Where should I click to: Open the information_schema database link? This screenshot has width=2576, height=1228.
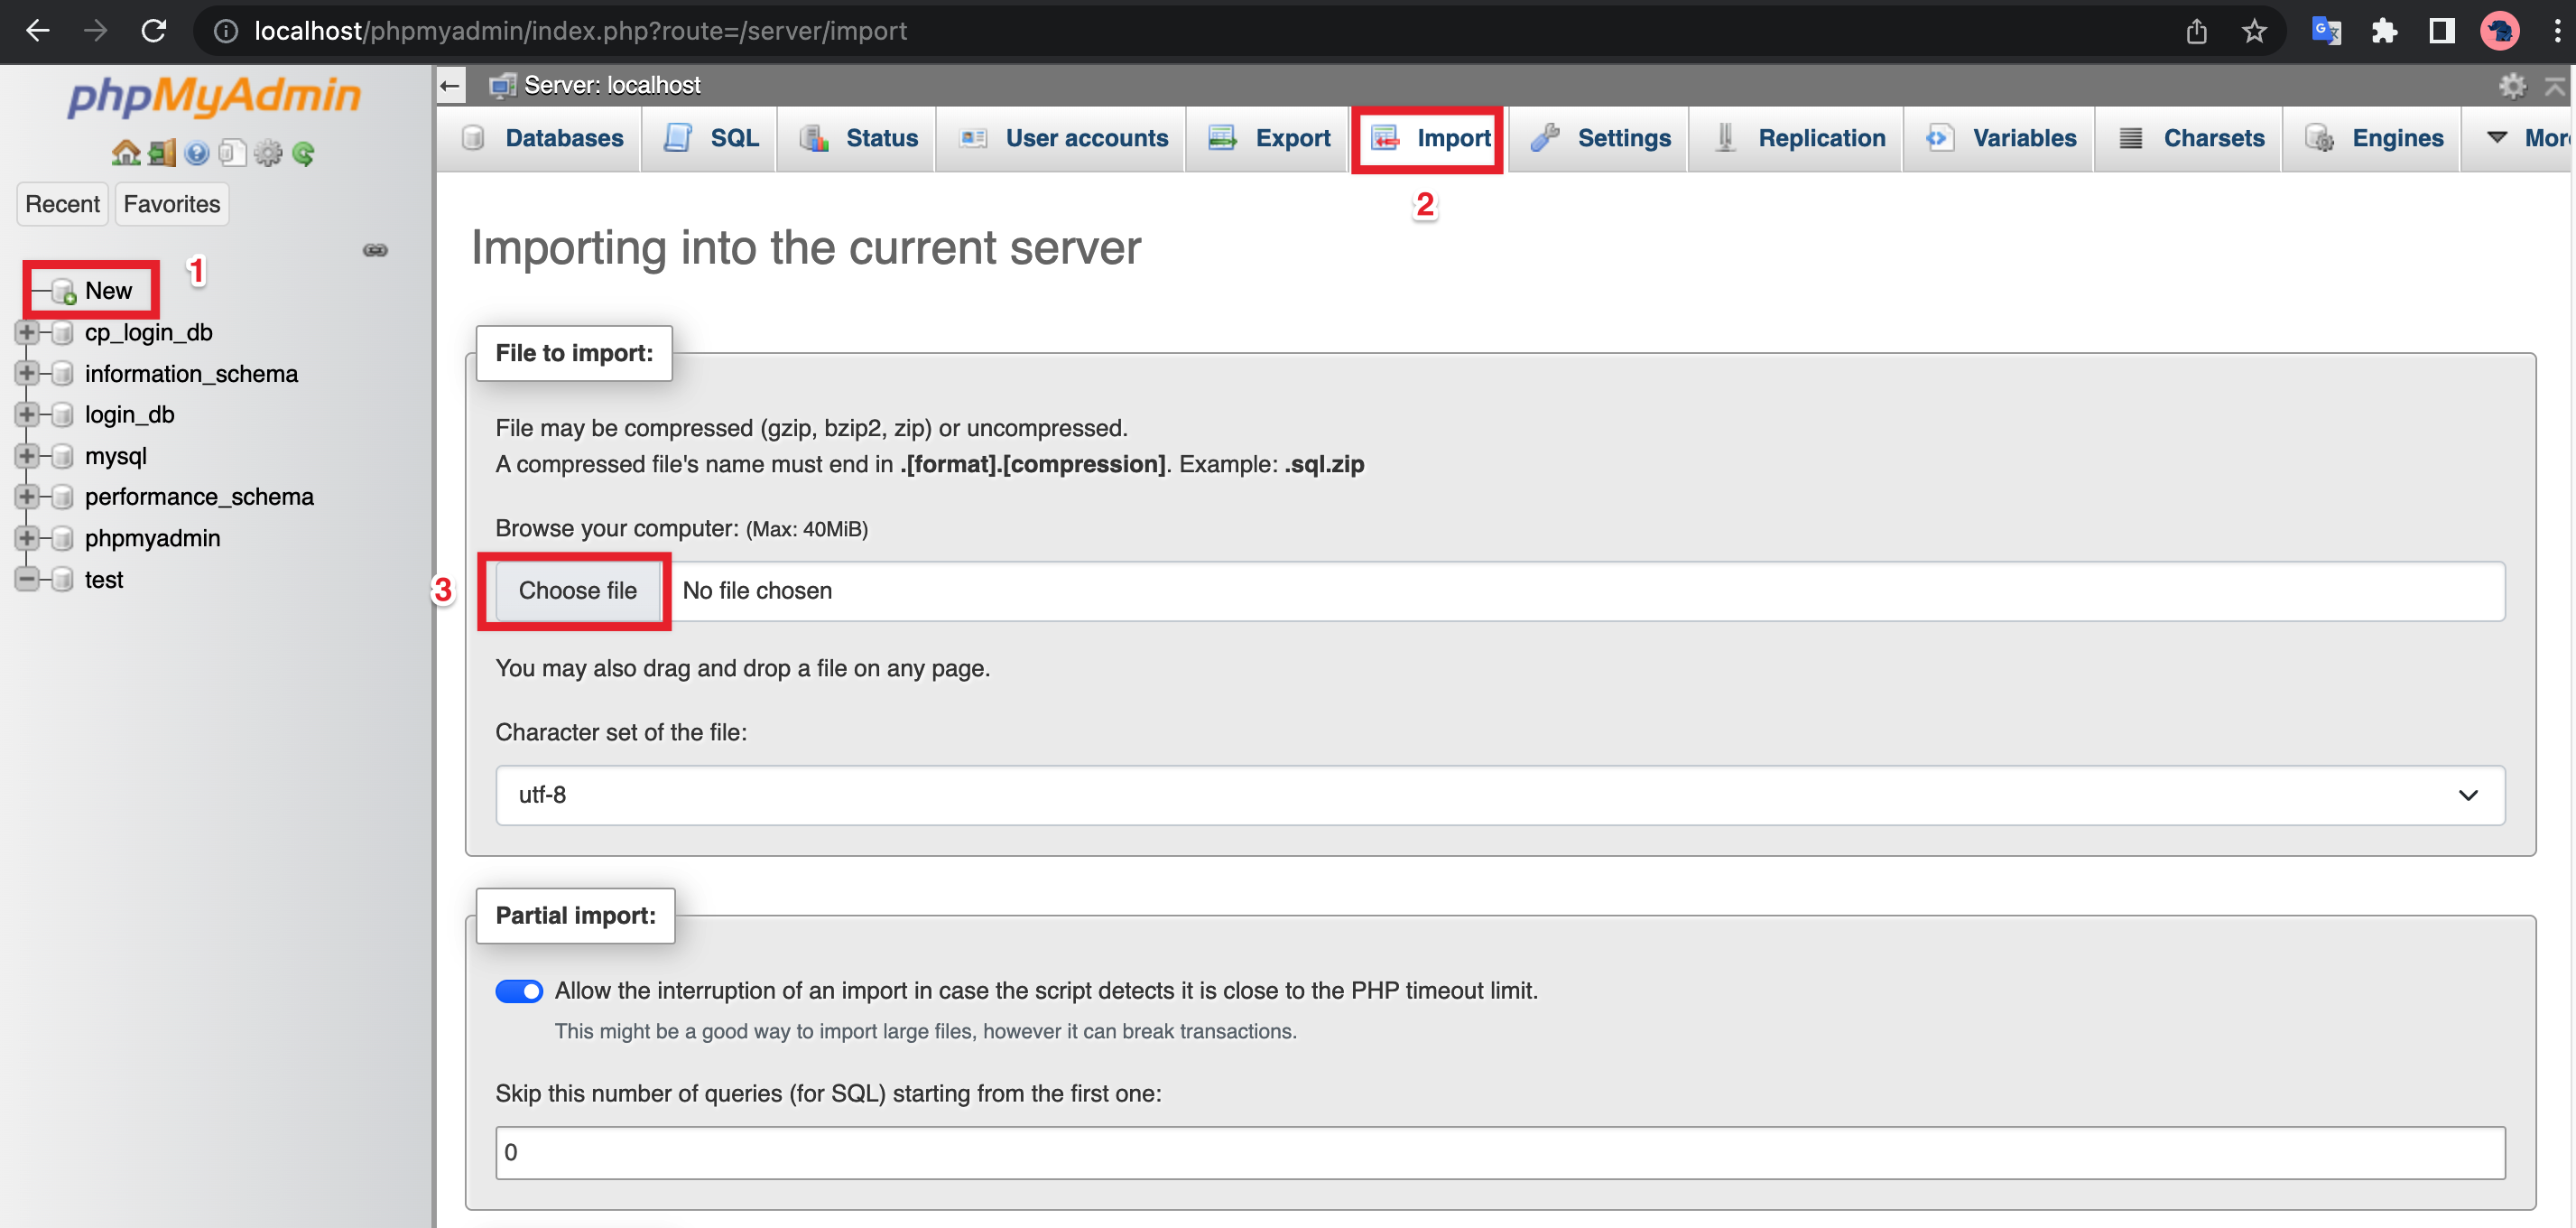point(191,373)
